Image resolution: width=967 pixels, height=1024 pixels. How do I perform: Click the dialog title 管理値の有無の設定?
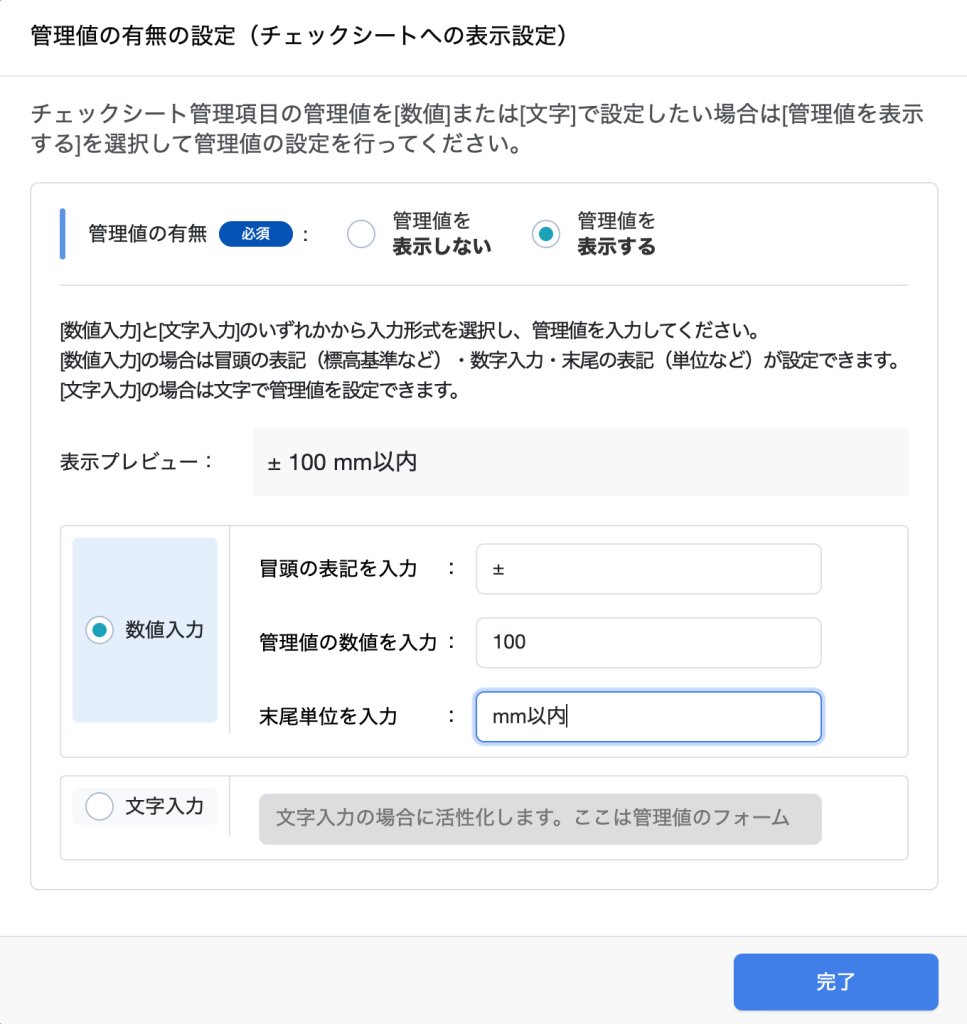[x=299, y=36]
